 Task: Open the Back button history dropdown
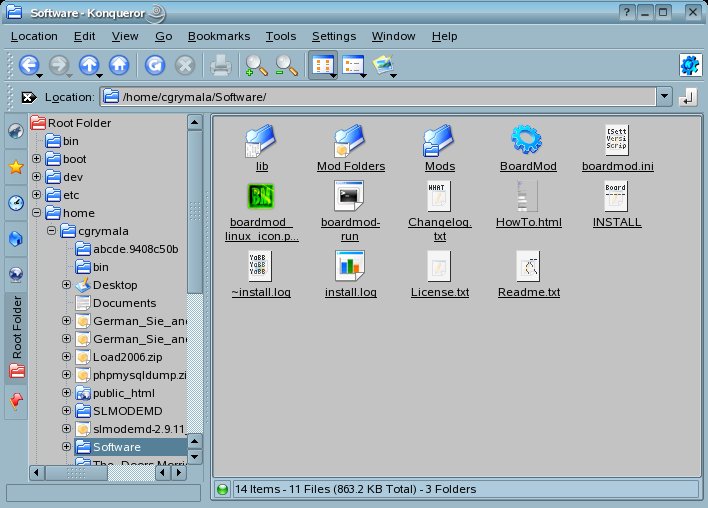(x=39, y=75)
